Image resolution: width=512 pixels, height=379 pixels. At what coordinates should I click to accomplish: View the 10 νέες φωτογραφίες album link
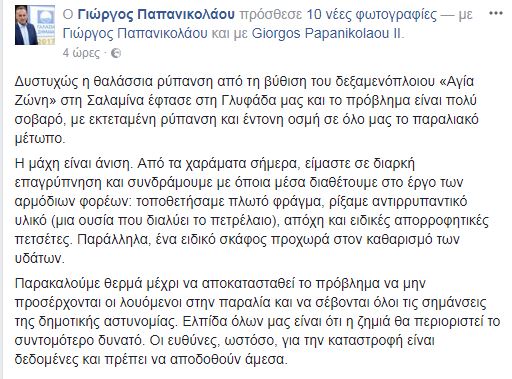pos(371,15)
